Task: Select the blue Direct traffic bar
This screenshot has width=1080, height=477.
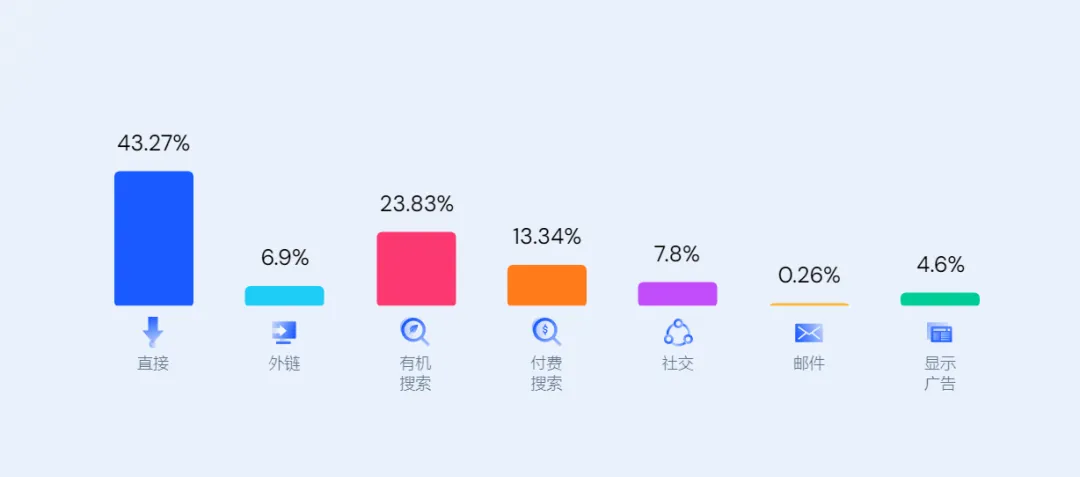Action: (x=153, y=238)
